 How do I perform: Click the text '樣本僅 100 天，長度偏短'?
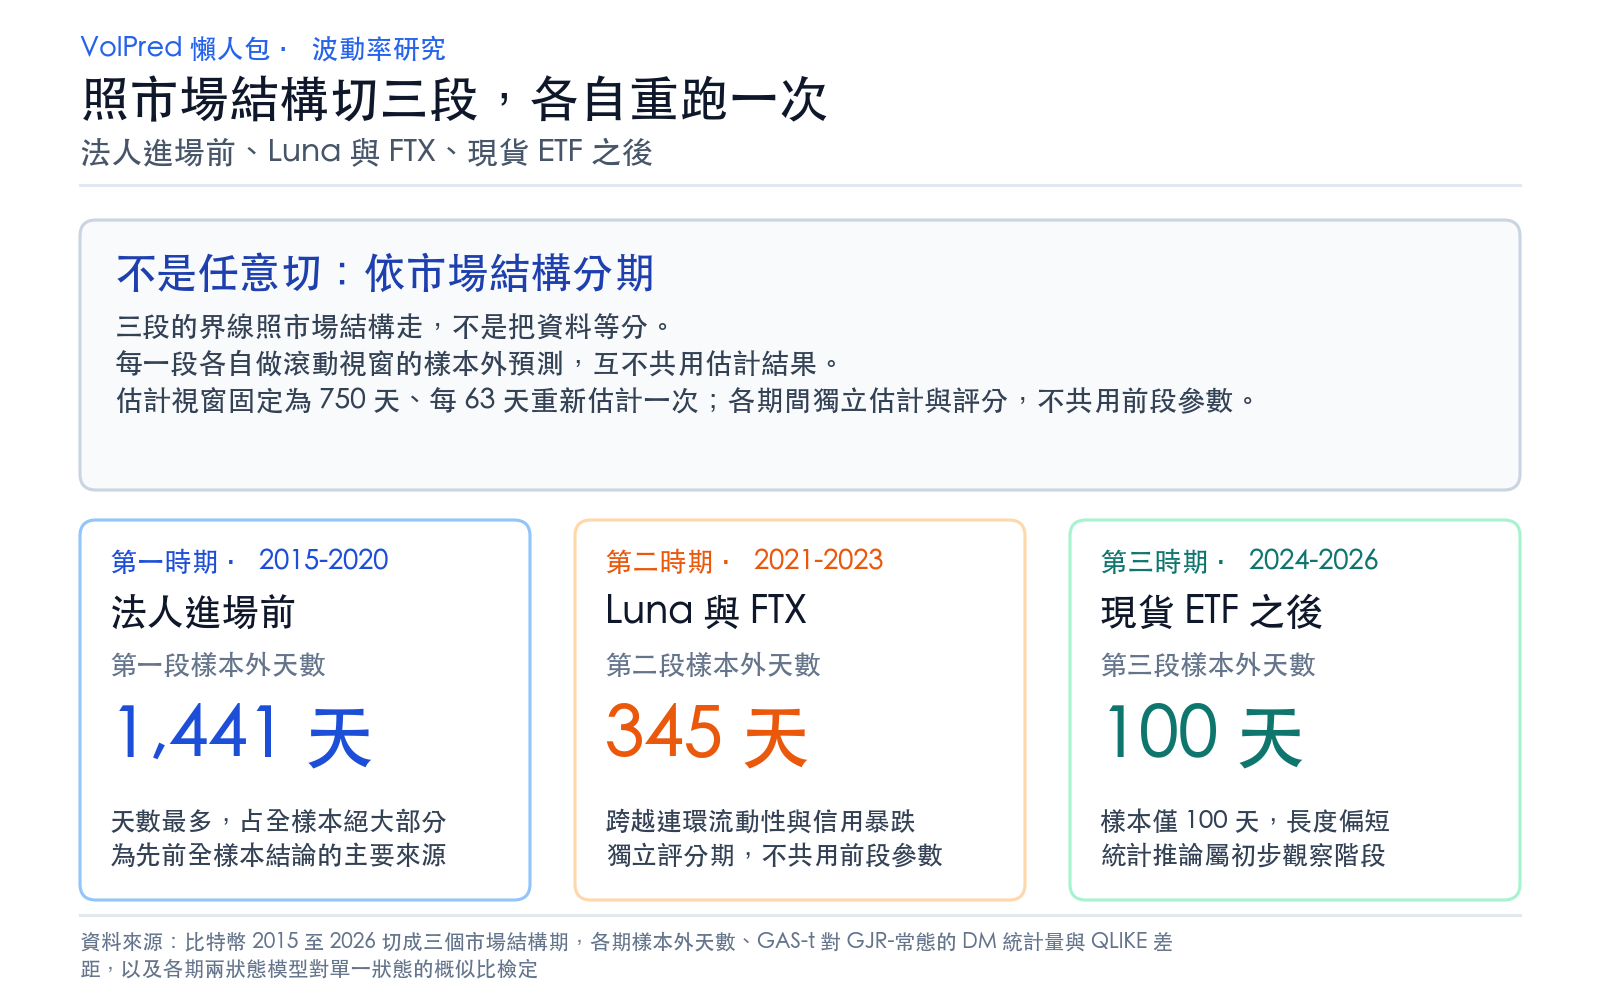[1246, 821]
